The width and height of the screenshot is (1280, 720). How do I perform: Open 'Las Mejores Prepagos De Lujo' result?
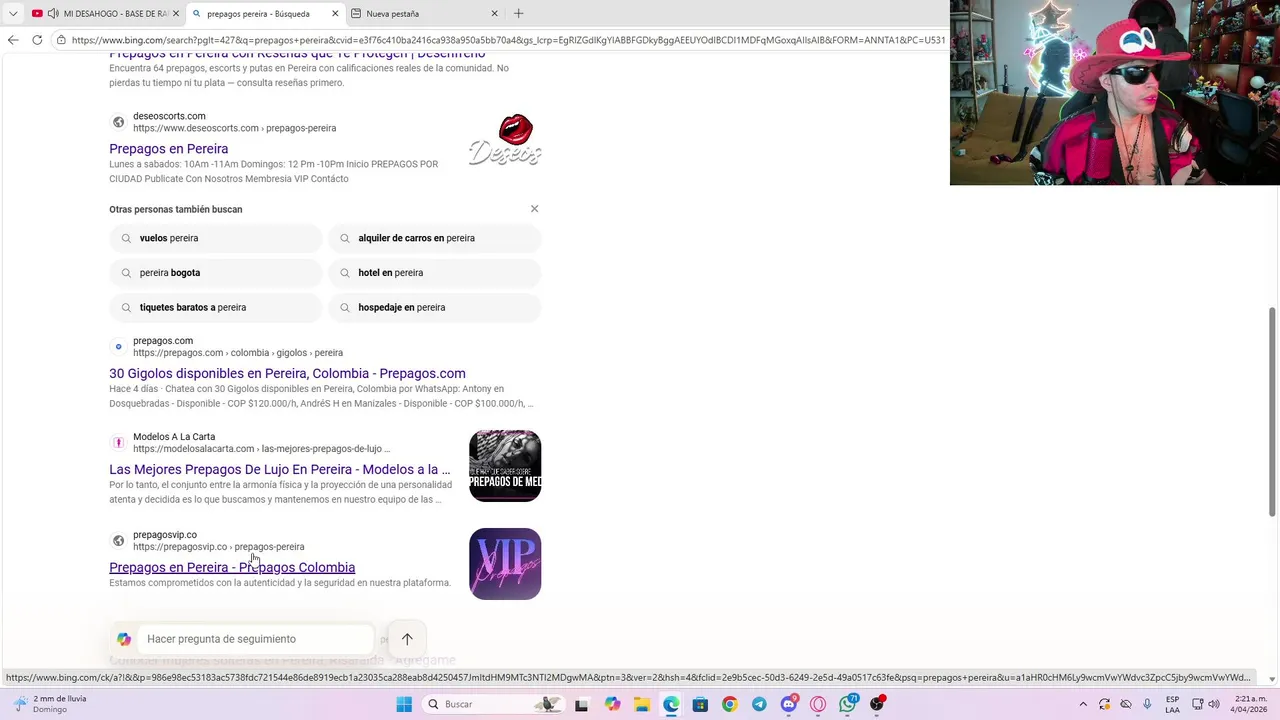pos(280,469)
